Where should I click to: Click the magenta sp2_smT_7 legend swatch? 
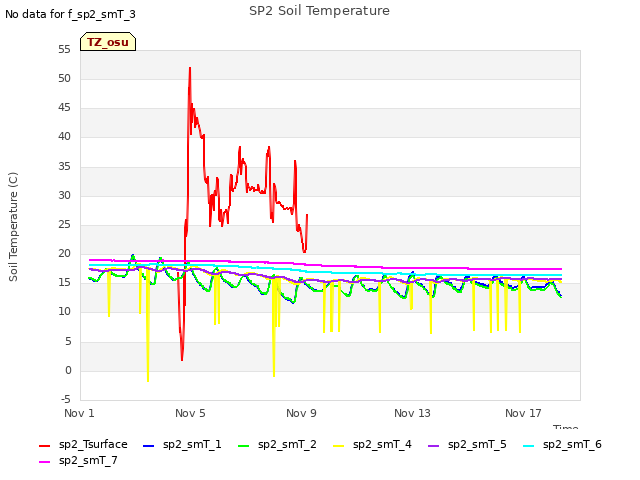click(44, 462)
